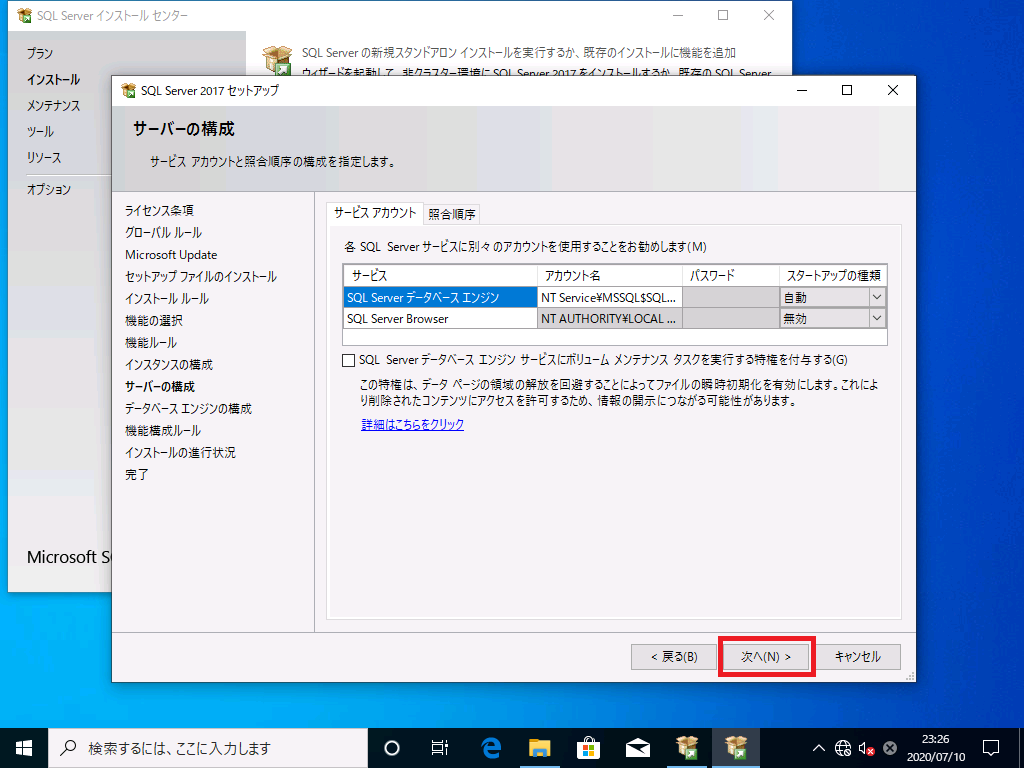
Task: Click the キャンセル button
Action: 858,656
